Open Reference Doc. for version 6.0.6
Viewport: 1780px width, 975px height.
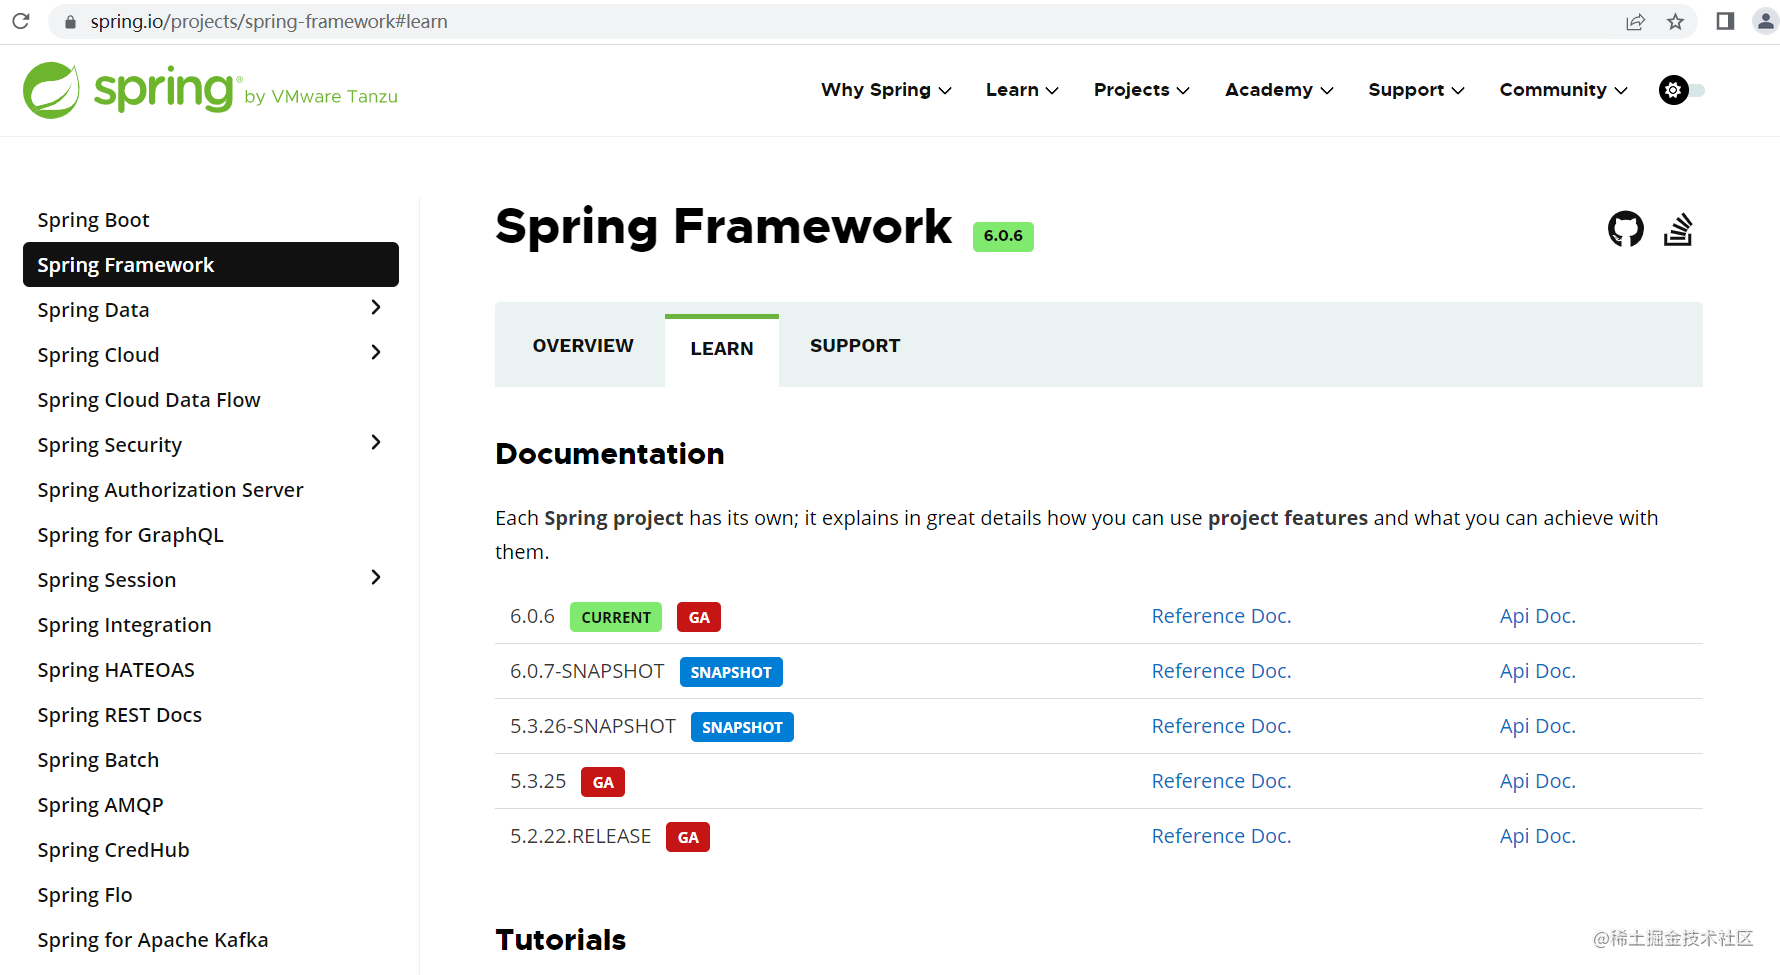click(1221, 616)
